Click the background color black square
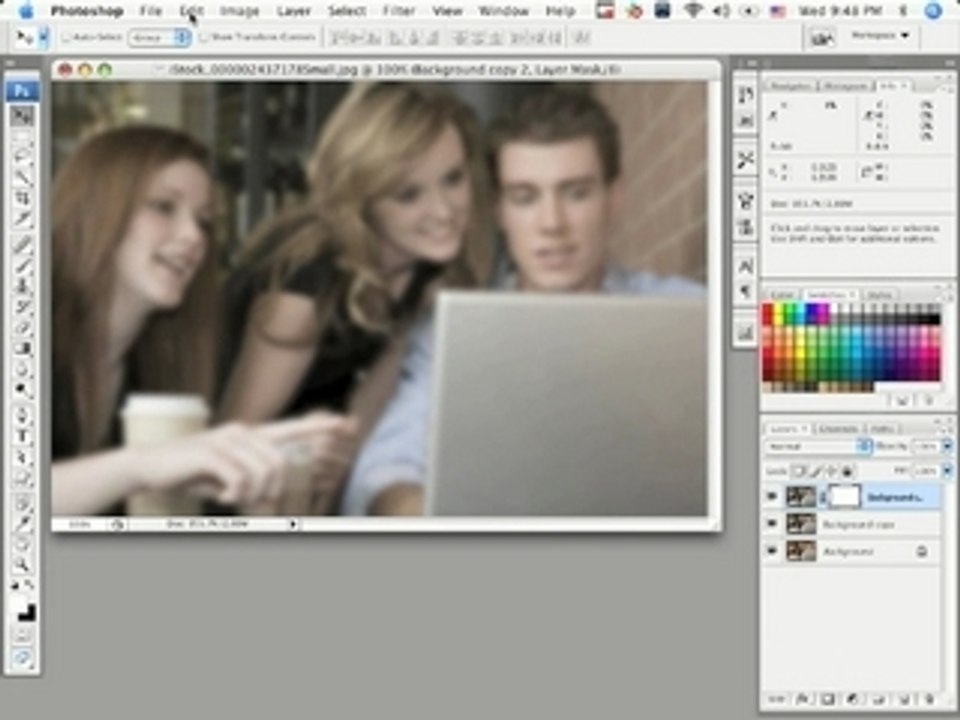The width and height of the screenshot is (960, 720). pyautogui.click(x=27, y=612)
